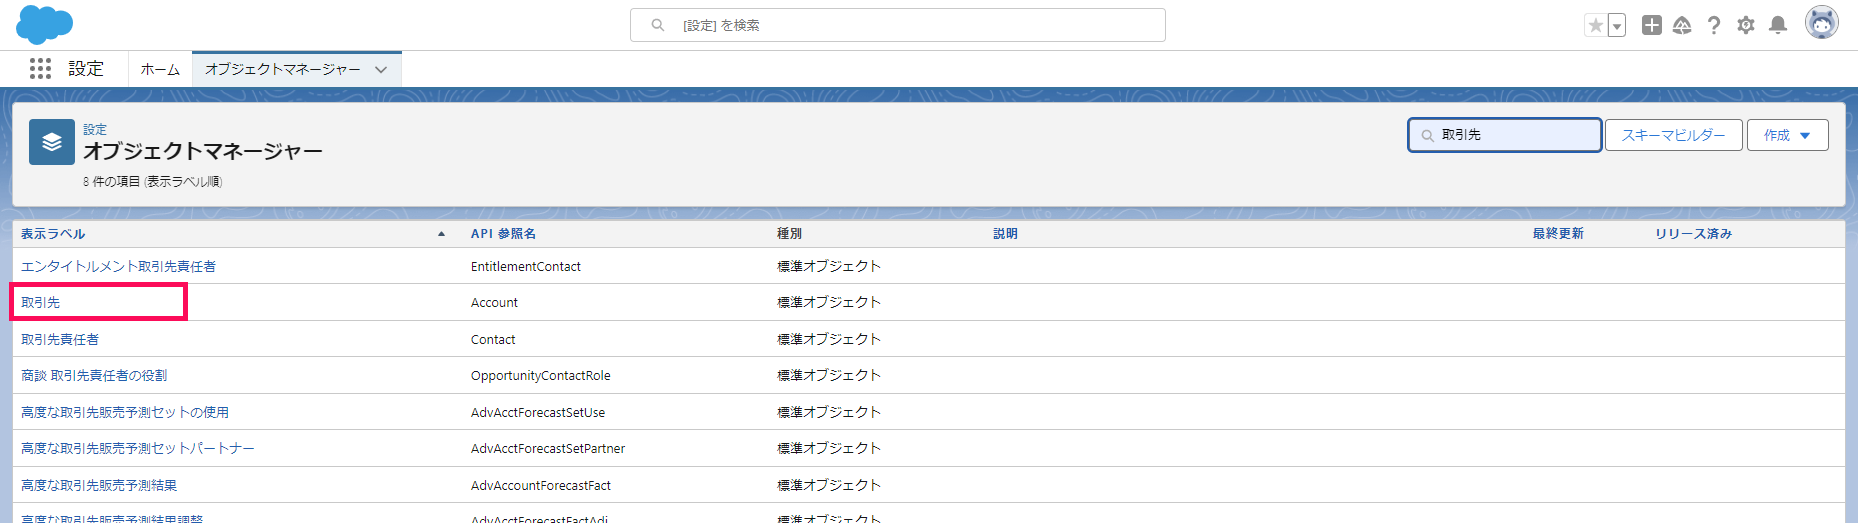Sort by 説明 column header
The image size is (1858, 523).
pos(1005,233)
